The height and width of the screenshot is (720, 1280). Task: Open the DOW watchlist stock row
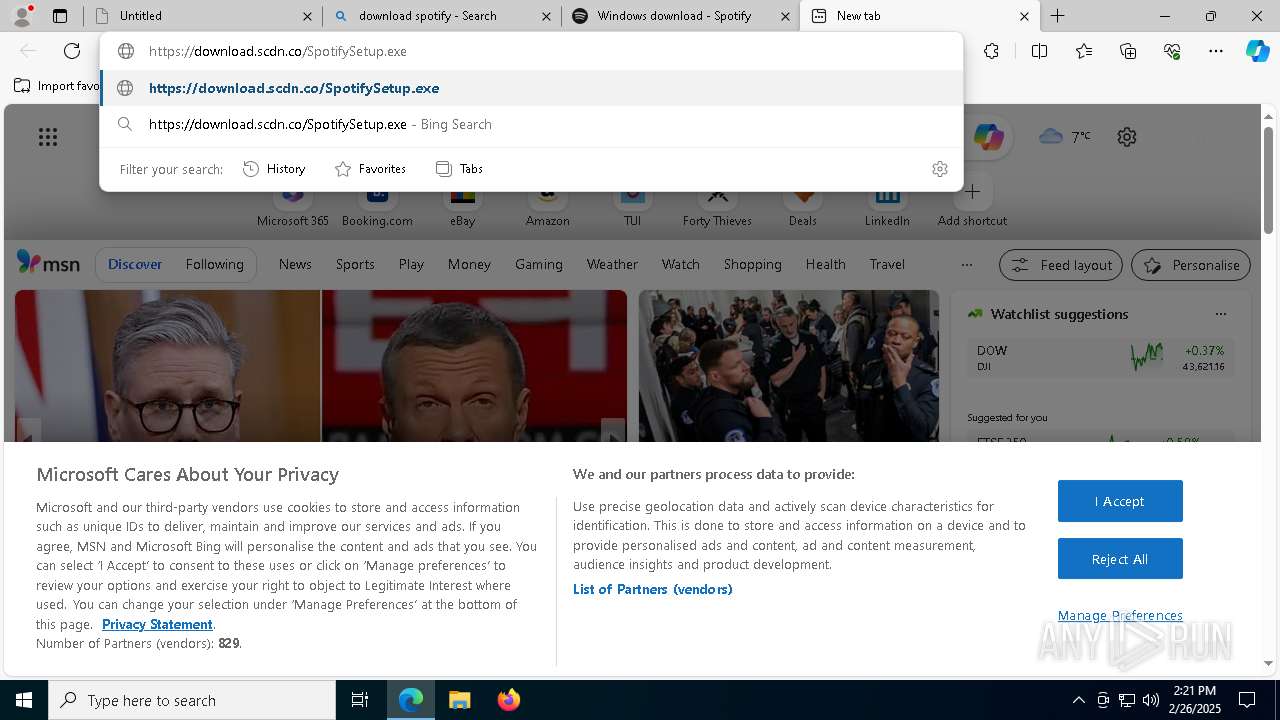coord(1101,358)
